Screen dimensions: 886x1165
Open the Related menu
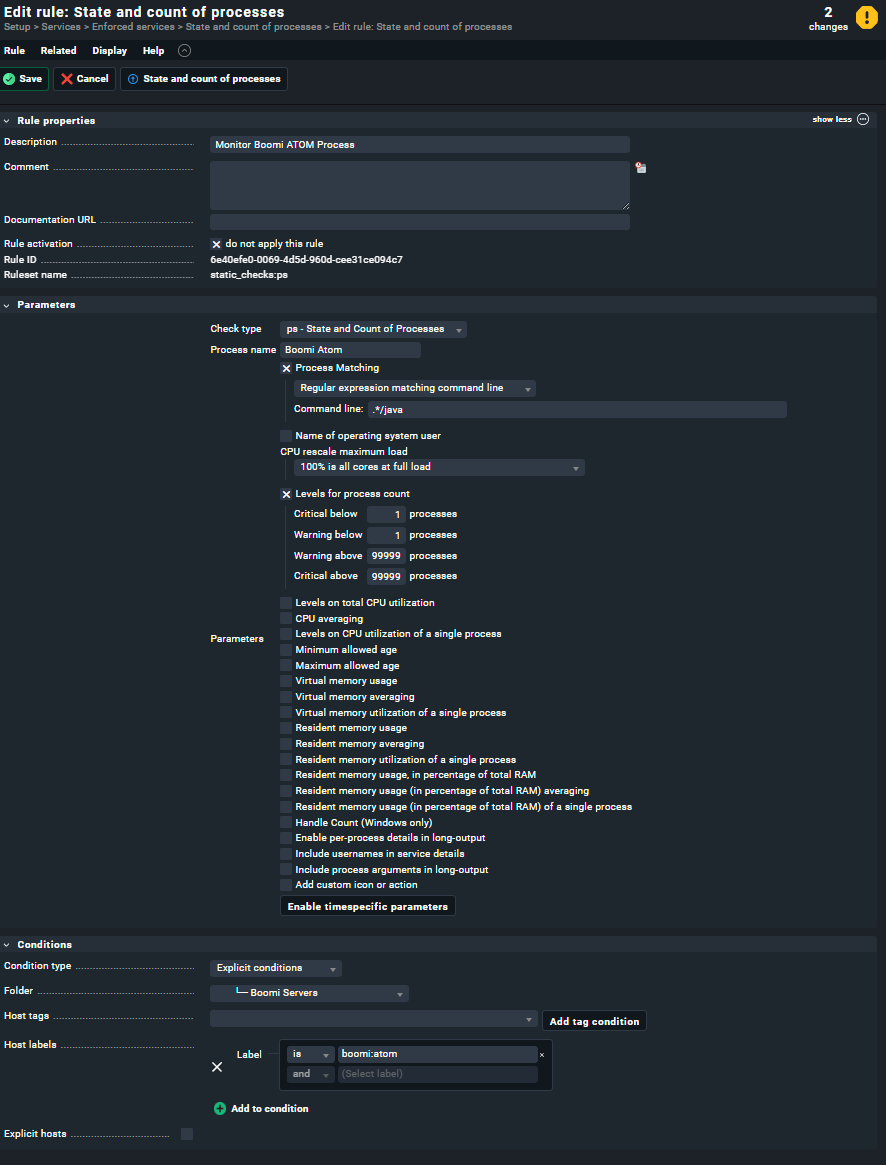click(x=58, y=51)
